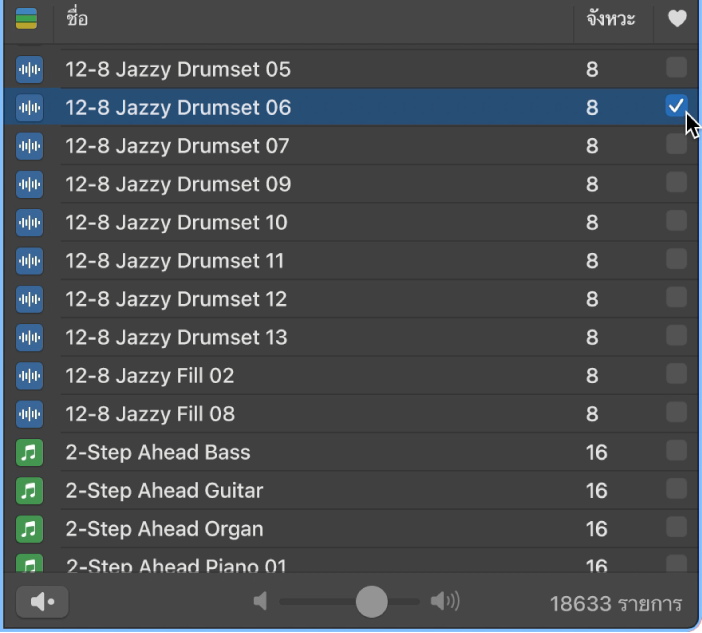Screen dimensions: 702x633
Task: Click the loop type filter icon in header
Action: click(x=26, y=20)
